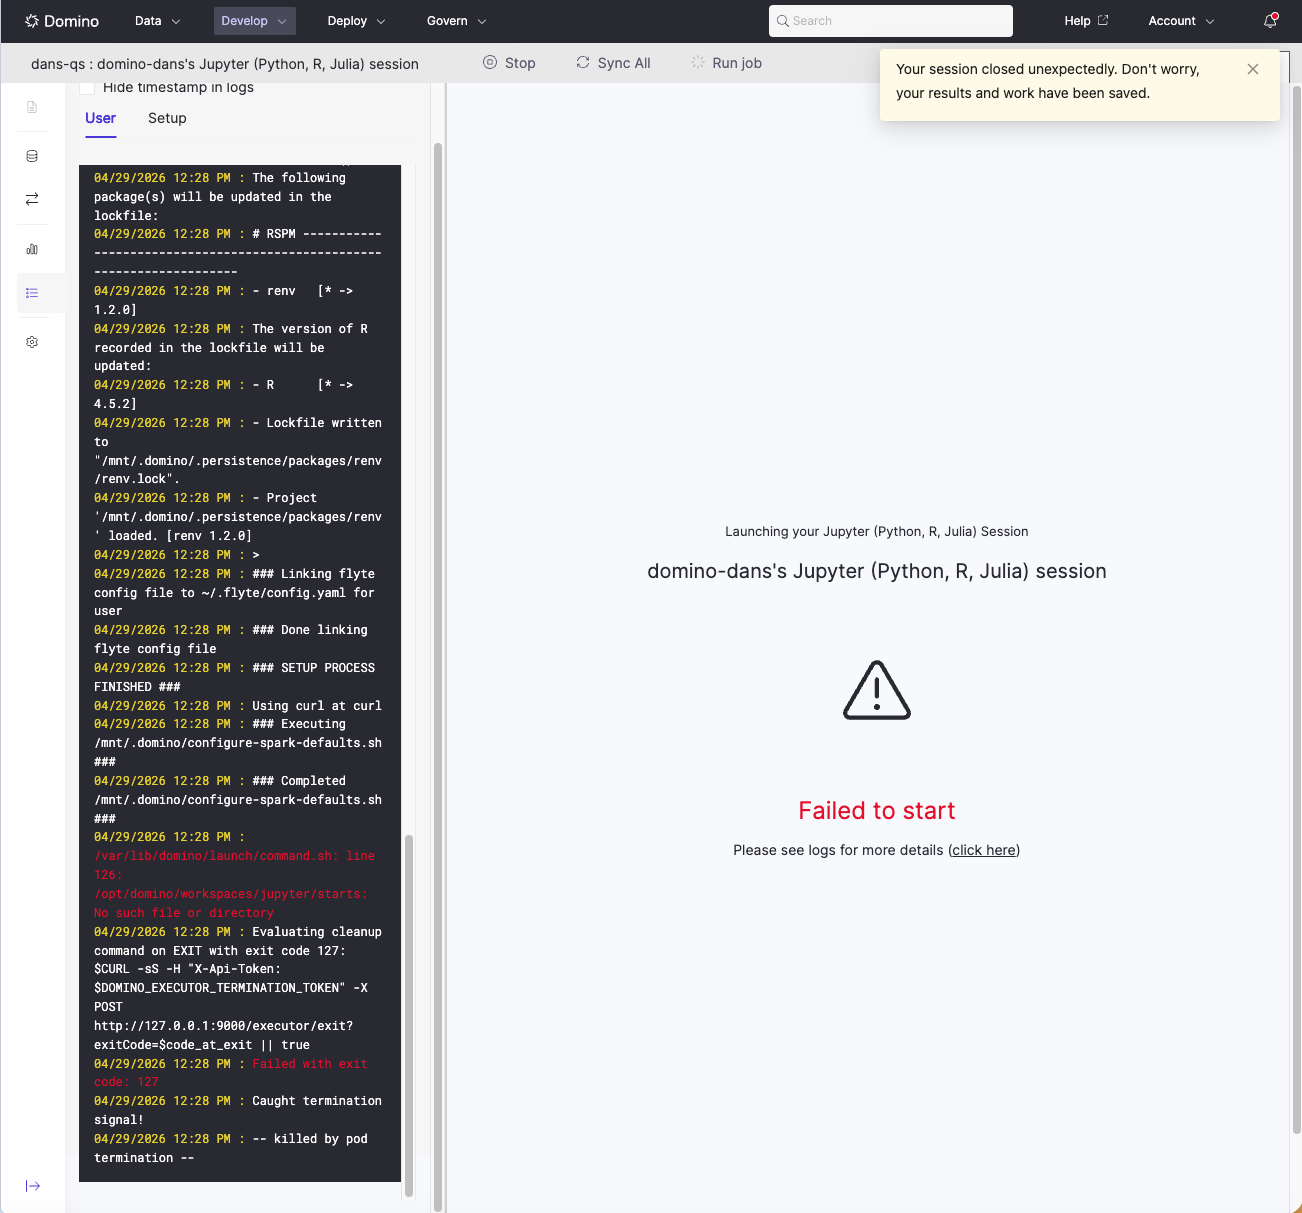Enable Hide timestamp in logs checkbox
Screen dimensions: 1302x1213
tap(87, 88)
